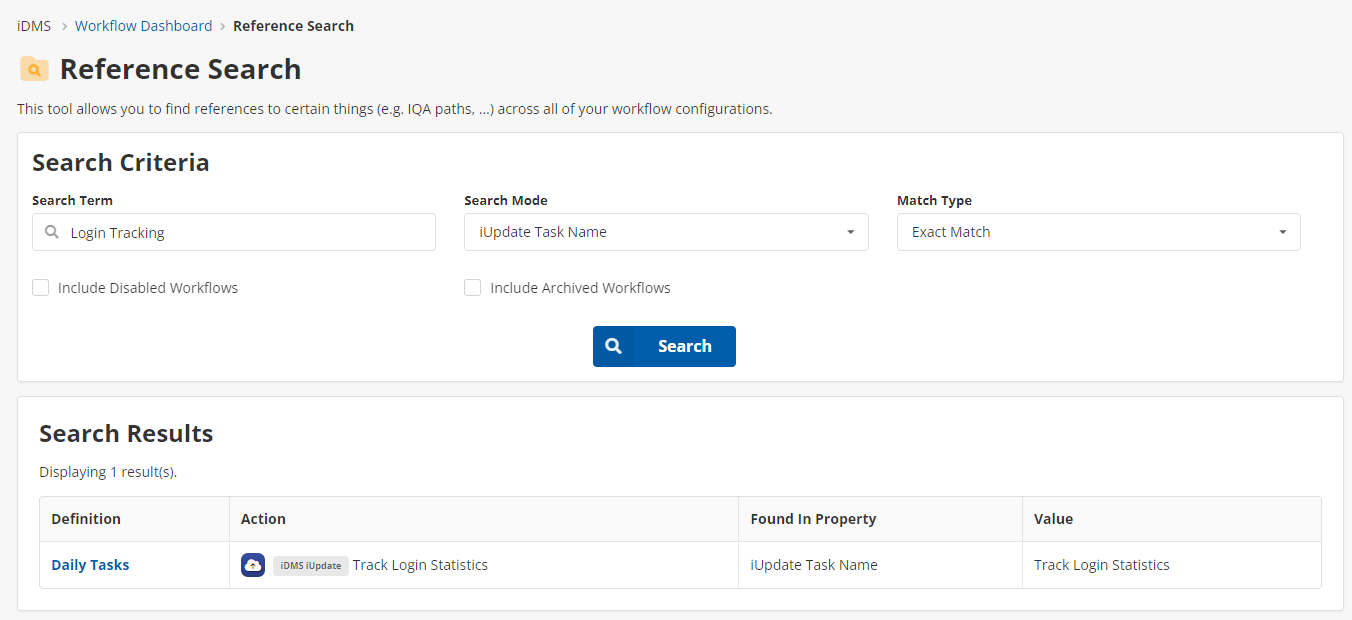Click the Value column header
The image size is (1352, 620).
1053,519
